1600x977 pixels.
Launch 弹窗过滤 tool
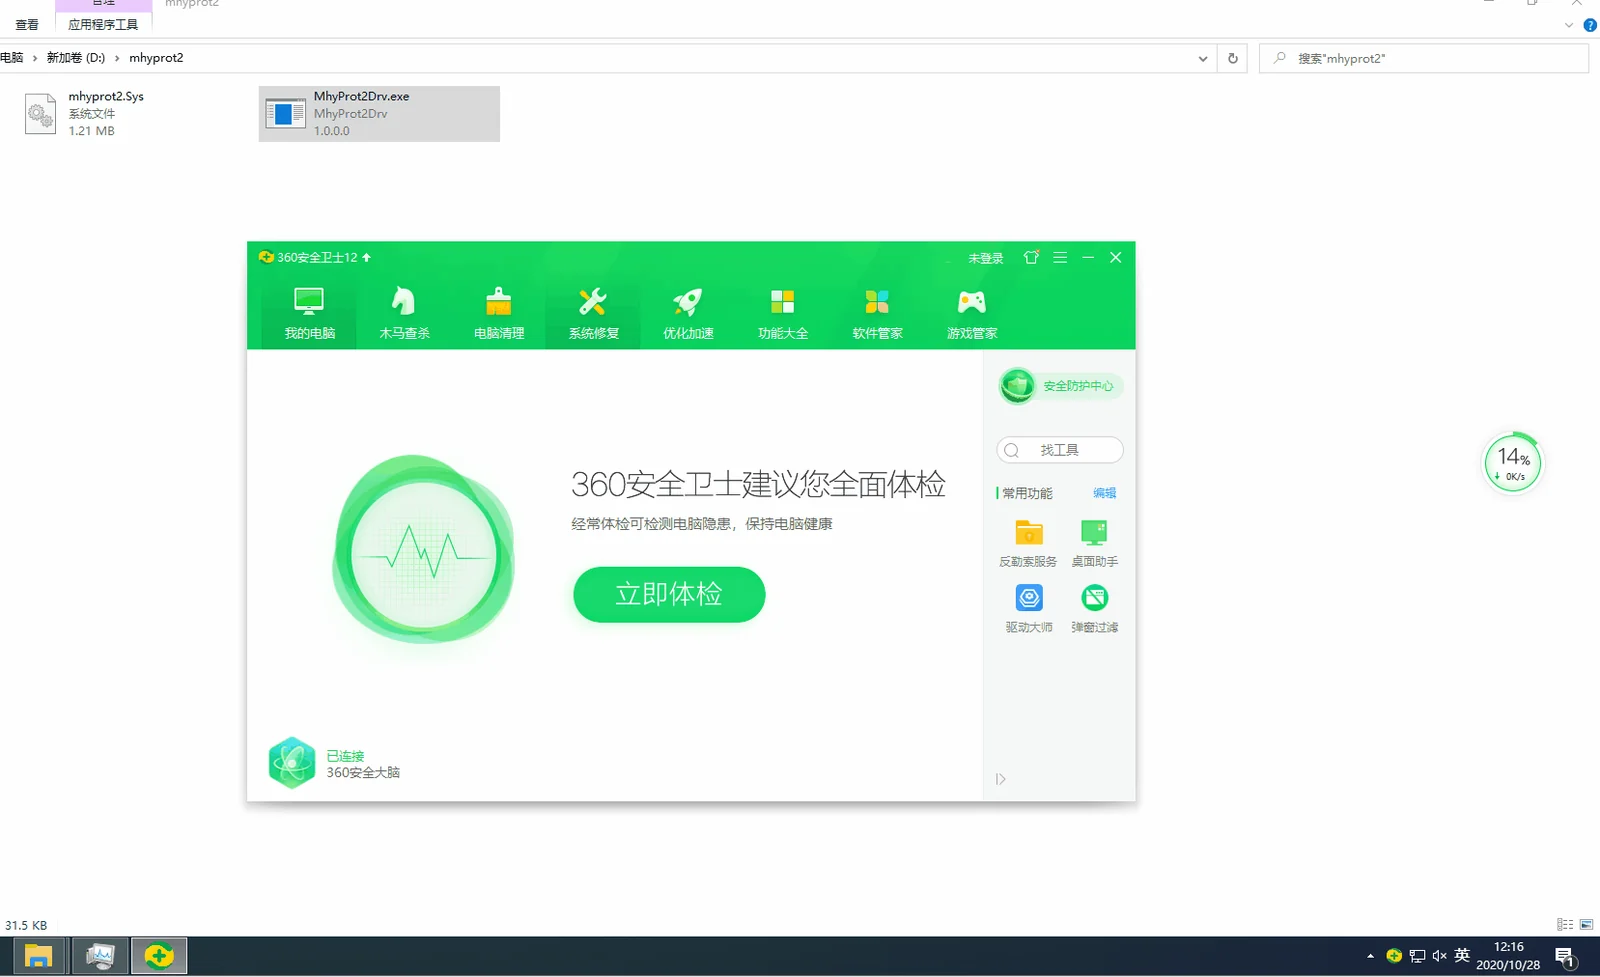[x=1095, y=609]
